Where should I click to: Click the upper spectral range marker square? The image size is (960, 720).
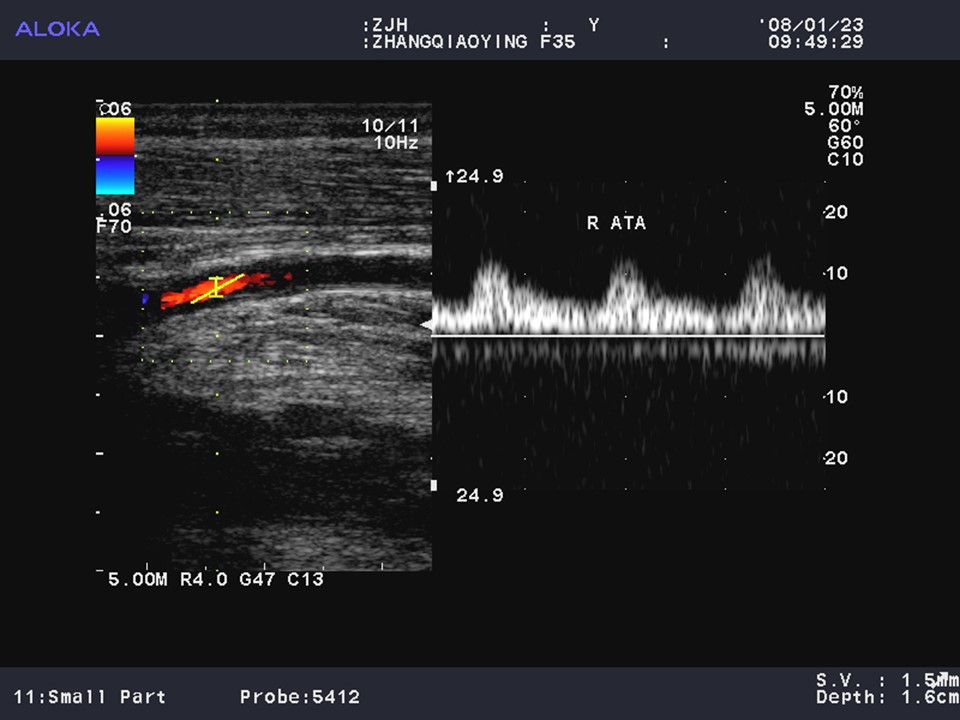434,185
